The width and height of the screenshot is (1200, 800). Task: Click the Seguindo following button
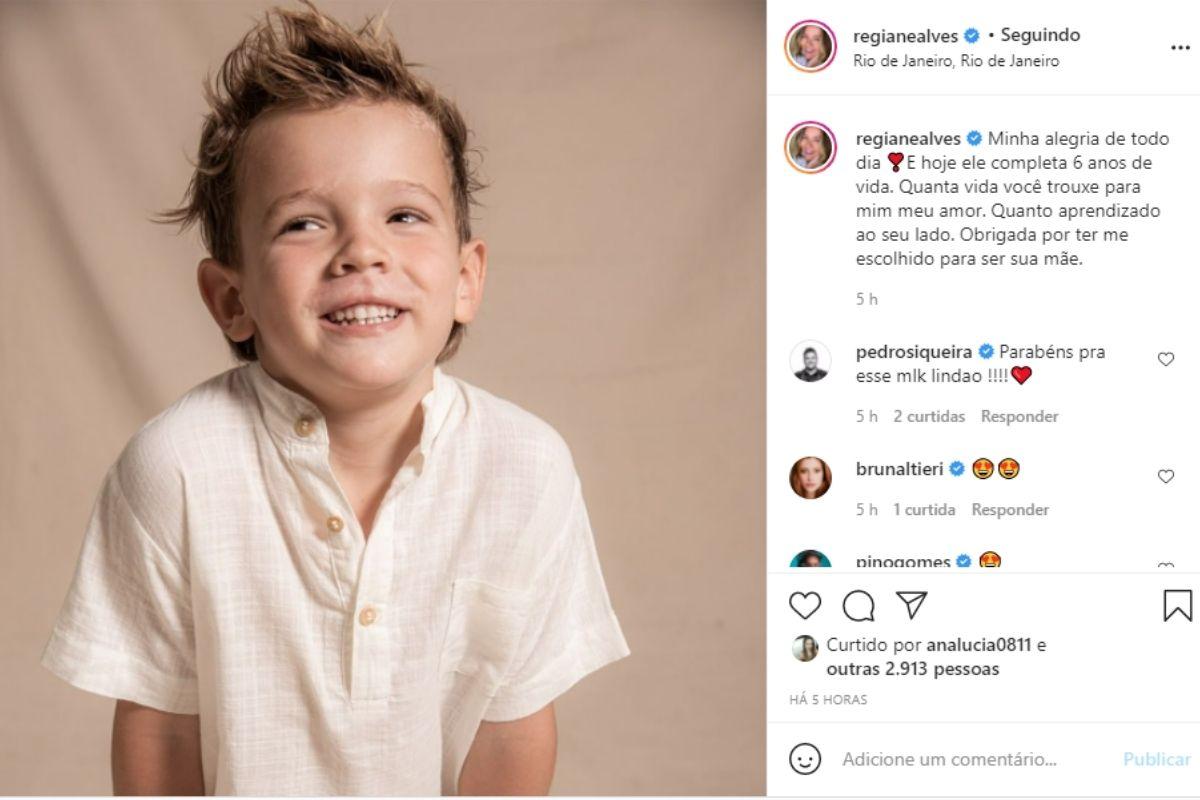tap(1040, 35)
